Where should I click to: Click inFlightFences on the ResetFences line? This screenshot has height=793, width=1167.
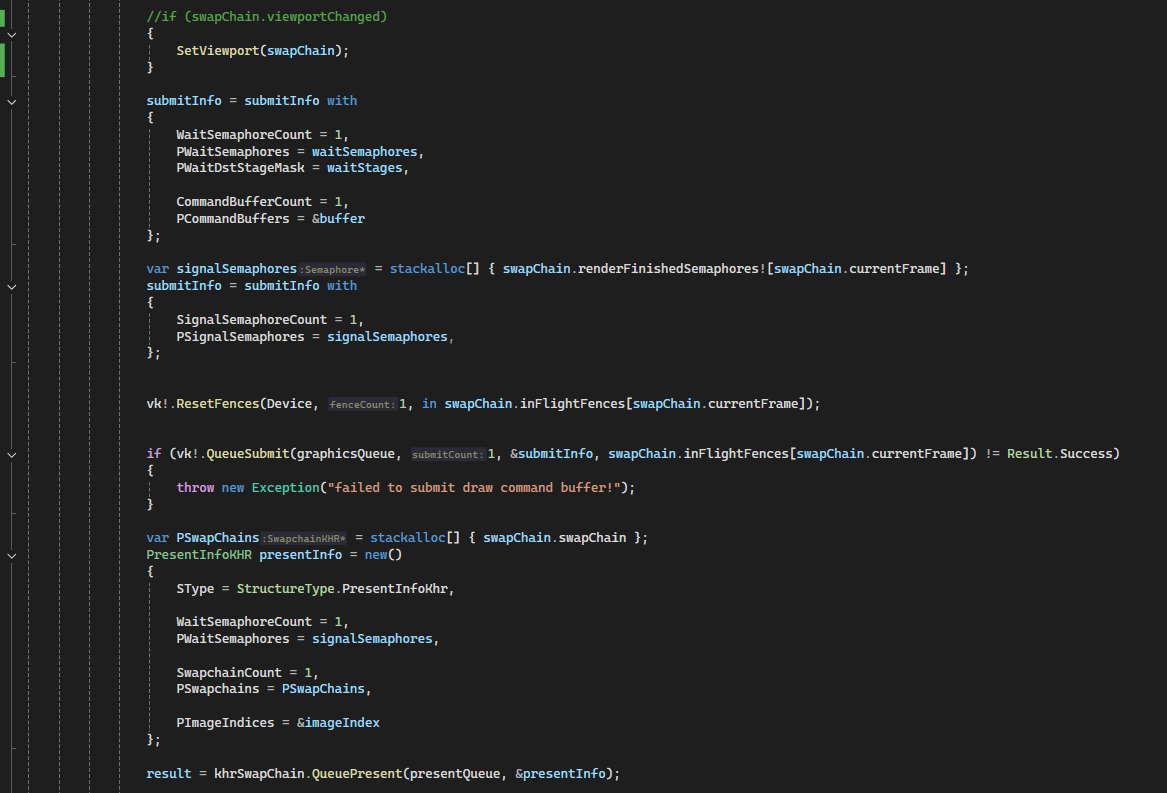click(572, 404)
